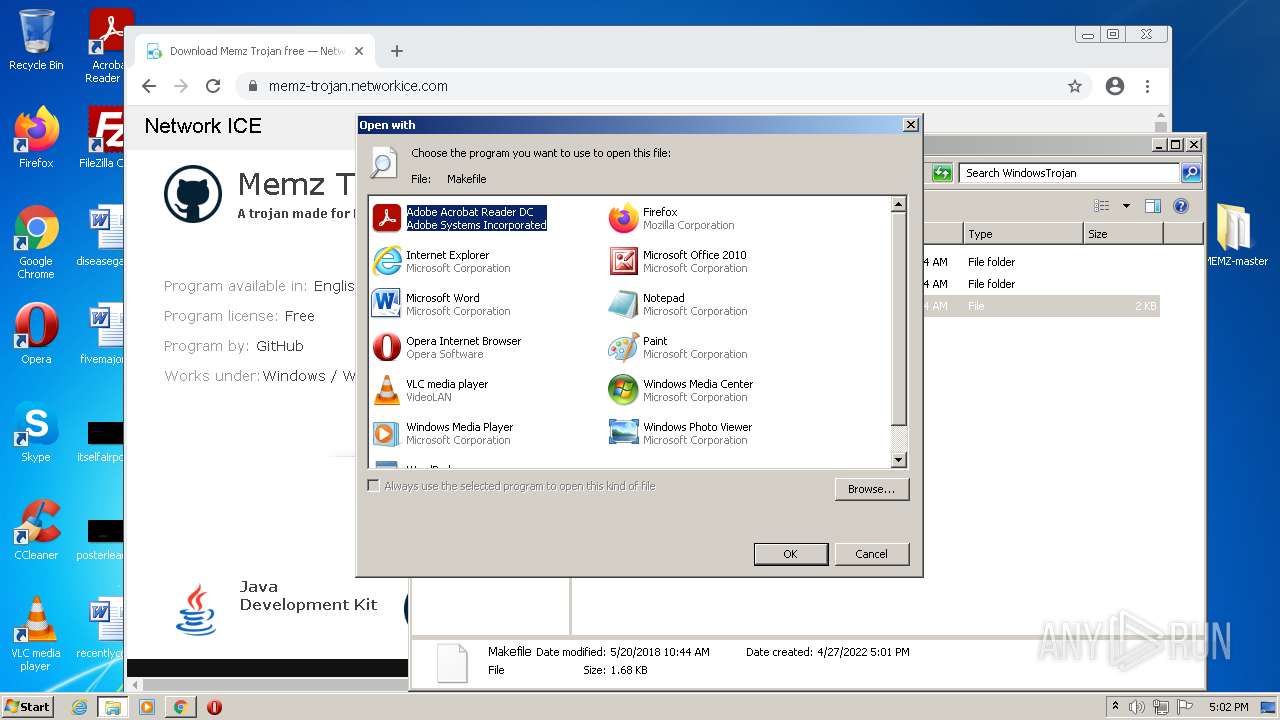
Task: Open Firefox desktop shortcut
Action: [36, 138]
